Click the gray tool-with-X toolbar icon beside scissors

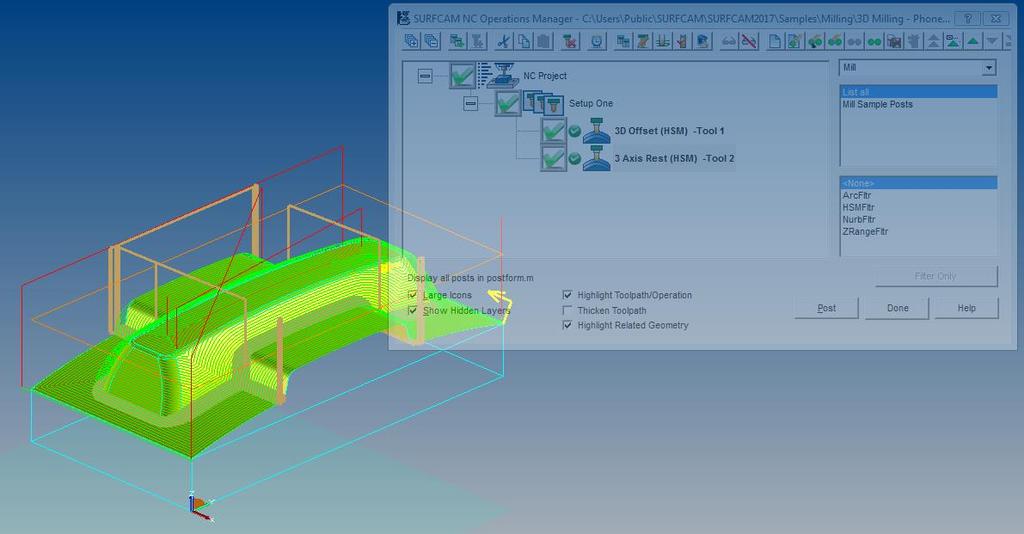coord(477,41)
